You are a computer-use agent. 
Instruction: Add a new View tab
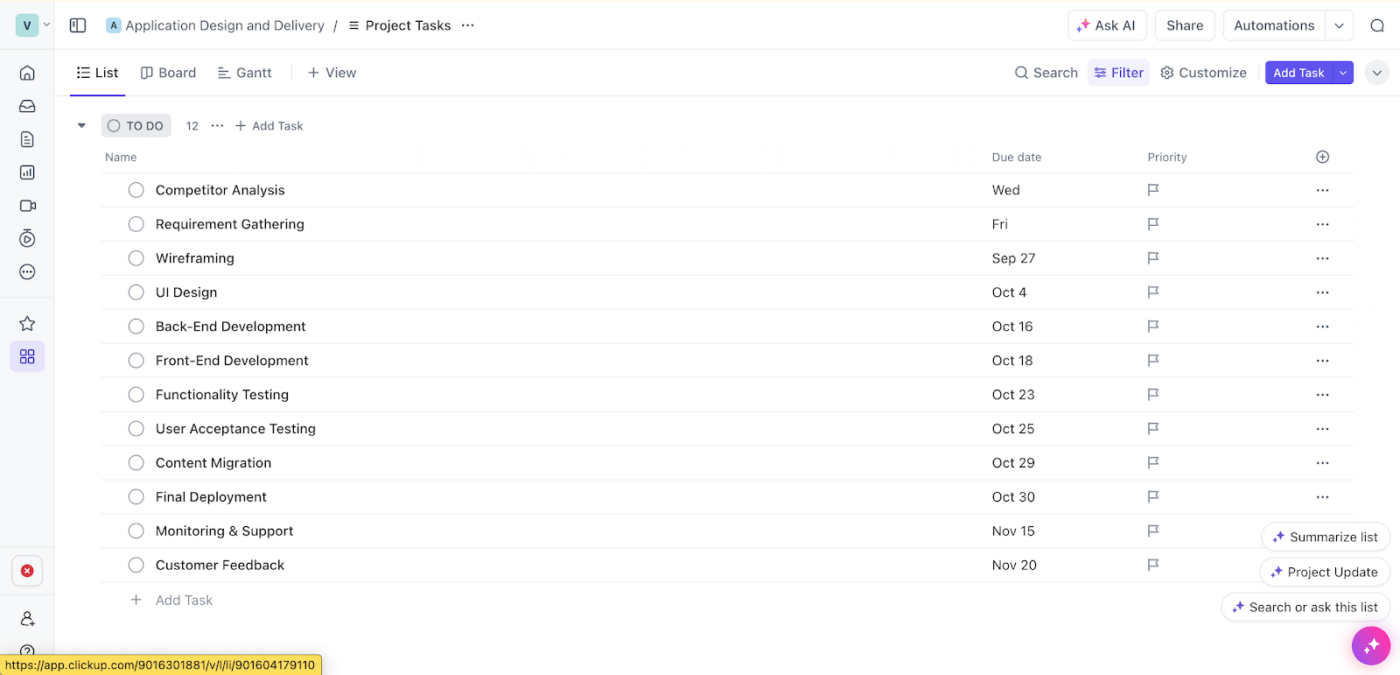click(x=332, y=73)
